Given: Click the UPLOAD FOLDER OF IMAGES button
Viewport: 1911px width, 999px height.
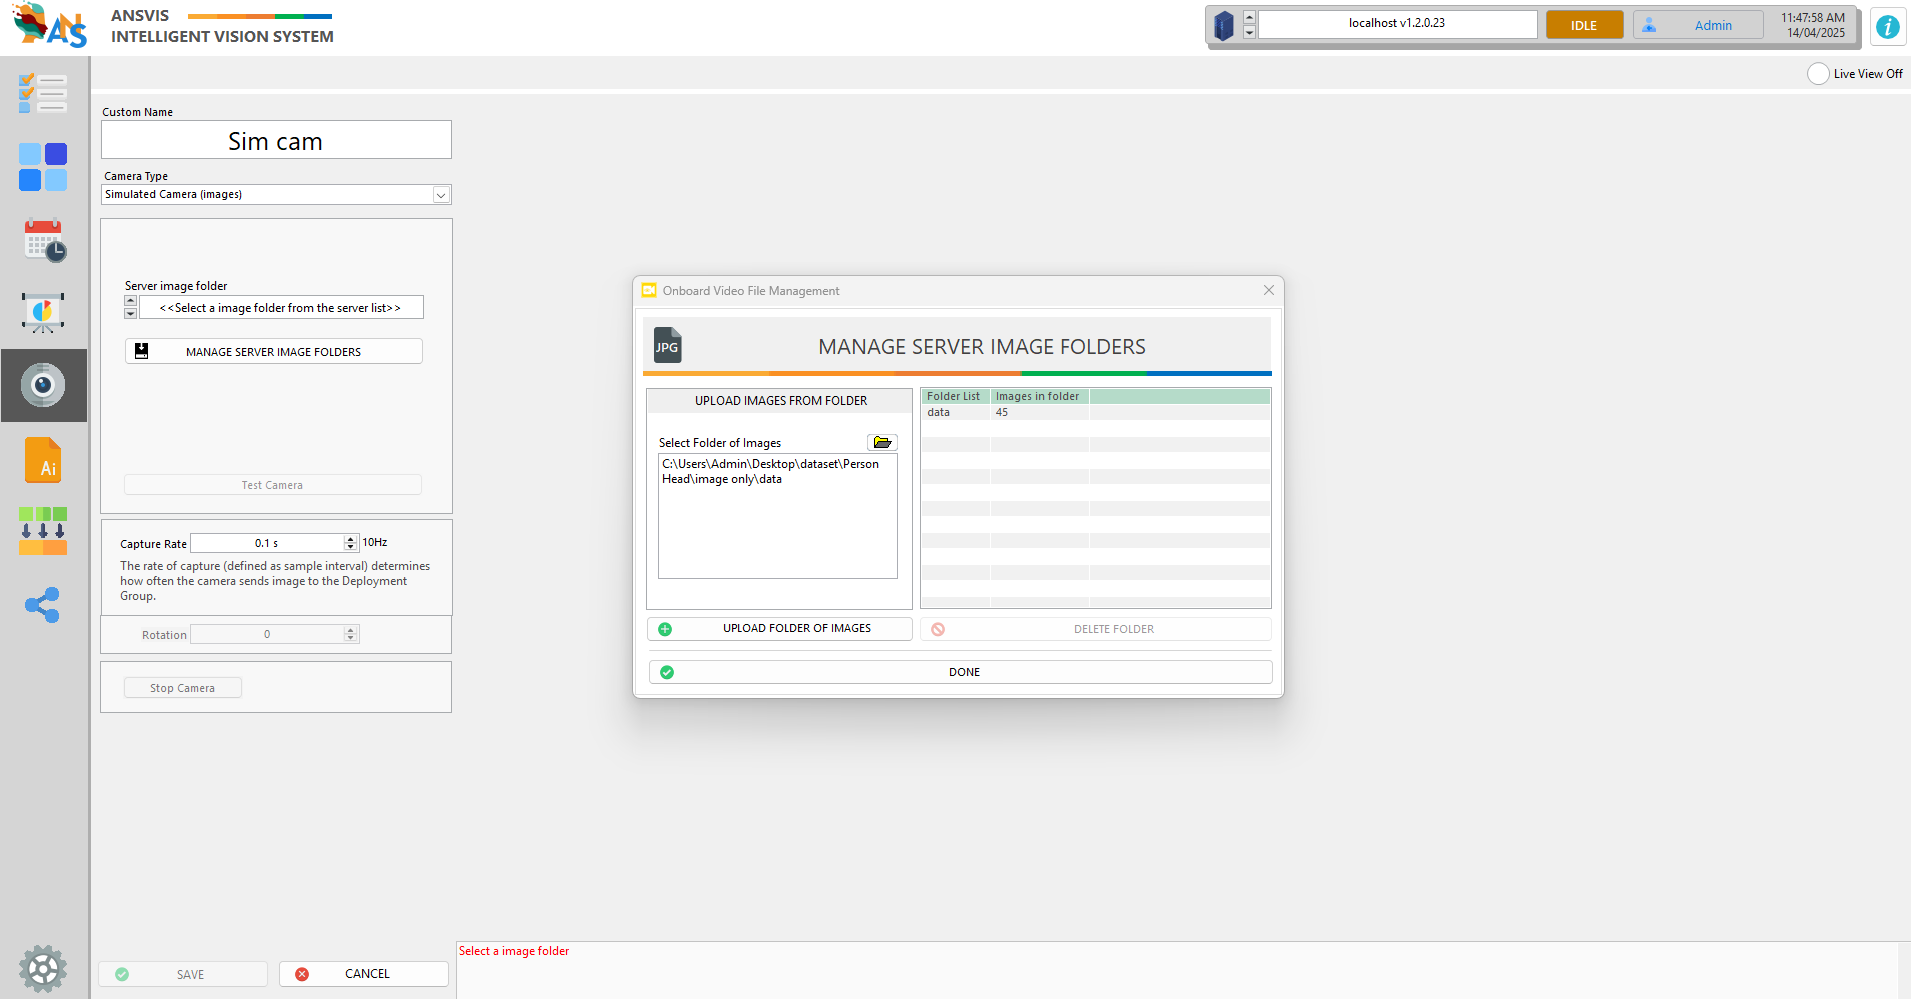Looking at the screenshot, I should (779, 629).
